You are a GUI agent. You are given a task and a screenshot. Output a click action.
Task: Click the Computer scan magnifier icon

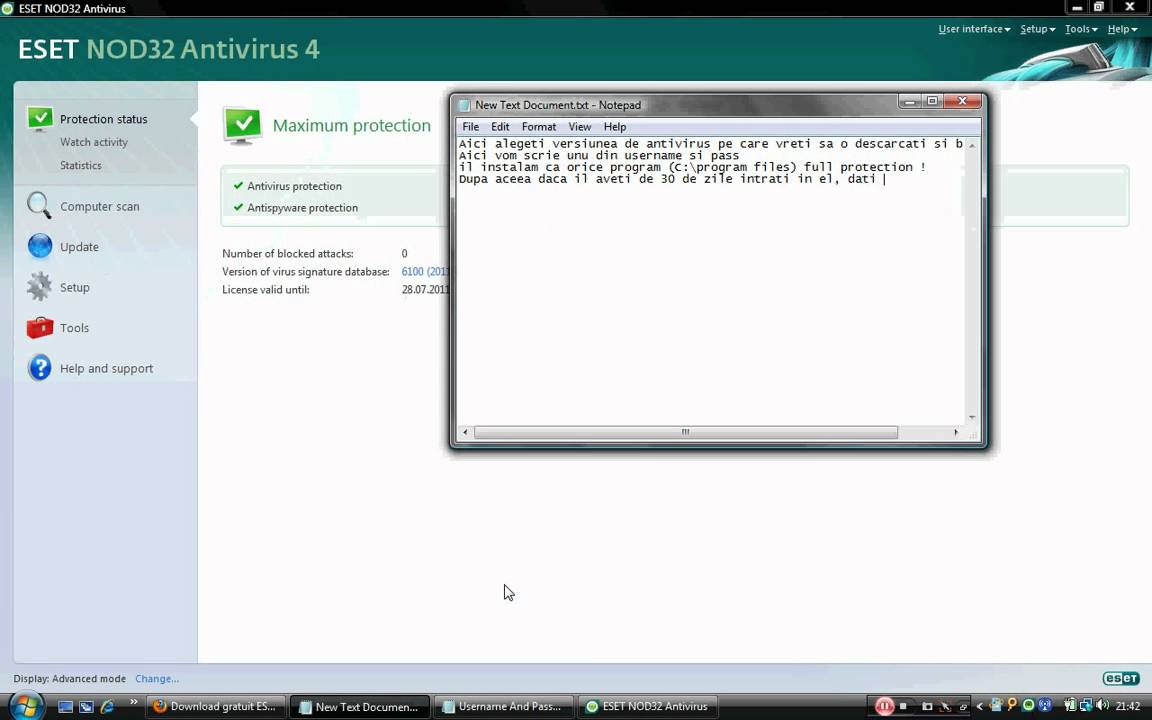pos(39,206)
